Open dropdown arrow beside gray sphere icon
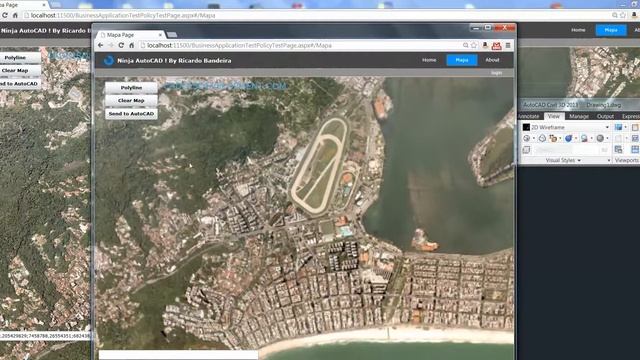The height and width of the screenshot is (360, 640). coord(607,138)
